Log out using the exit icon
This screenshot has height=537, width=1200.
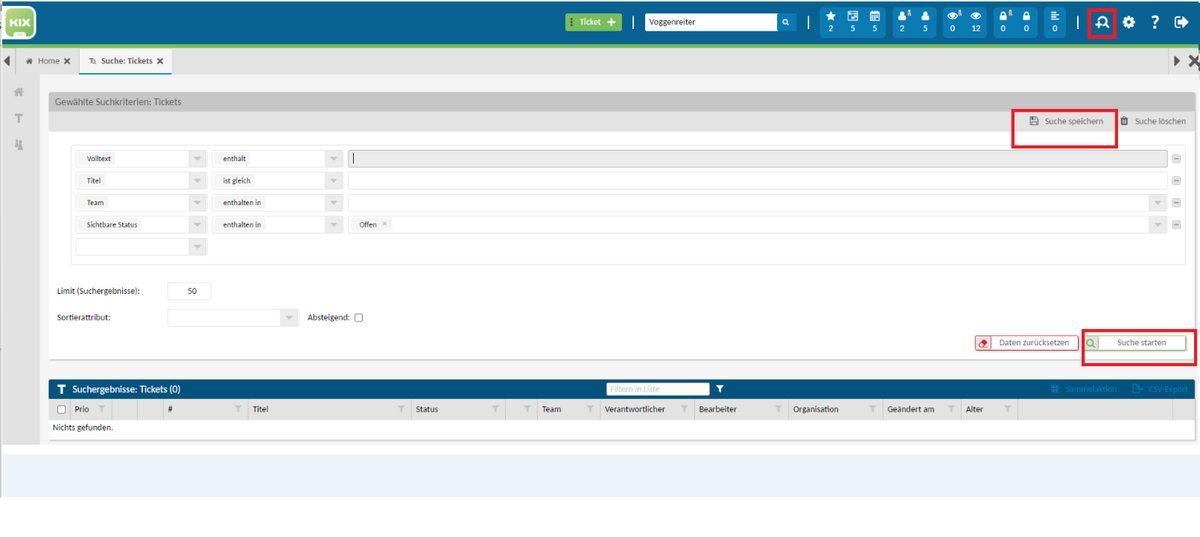pos(1181,22)
